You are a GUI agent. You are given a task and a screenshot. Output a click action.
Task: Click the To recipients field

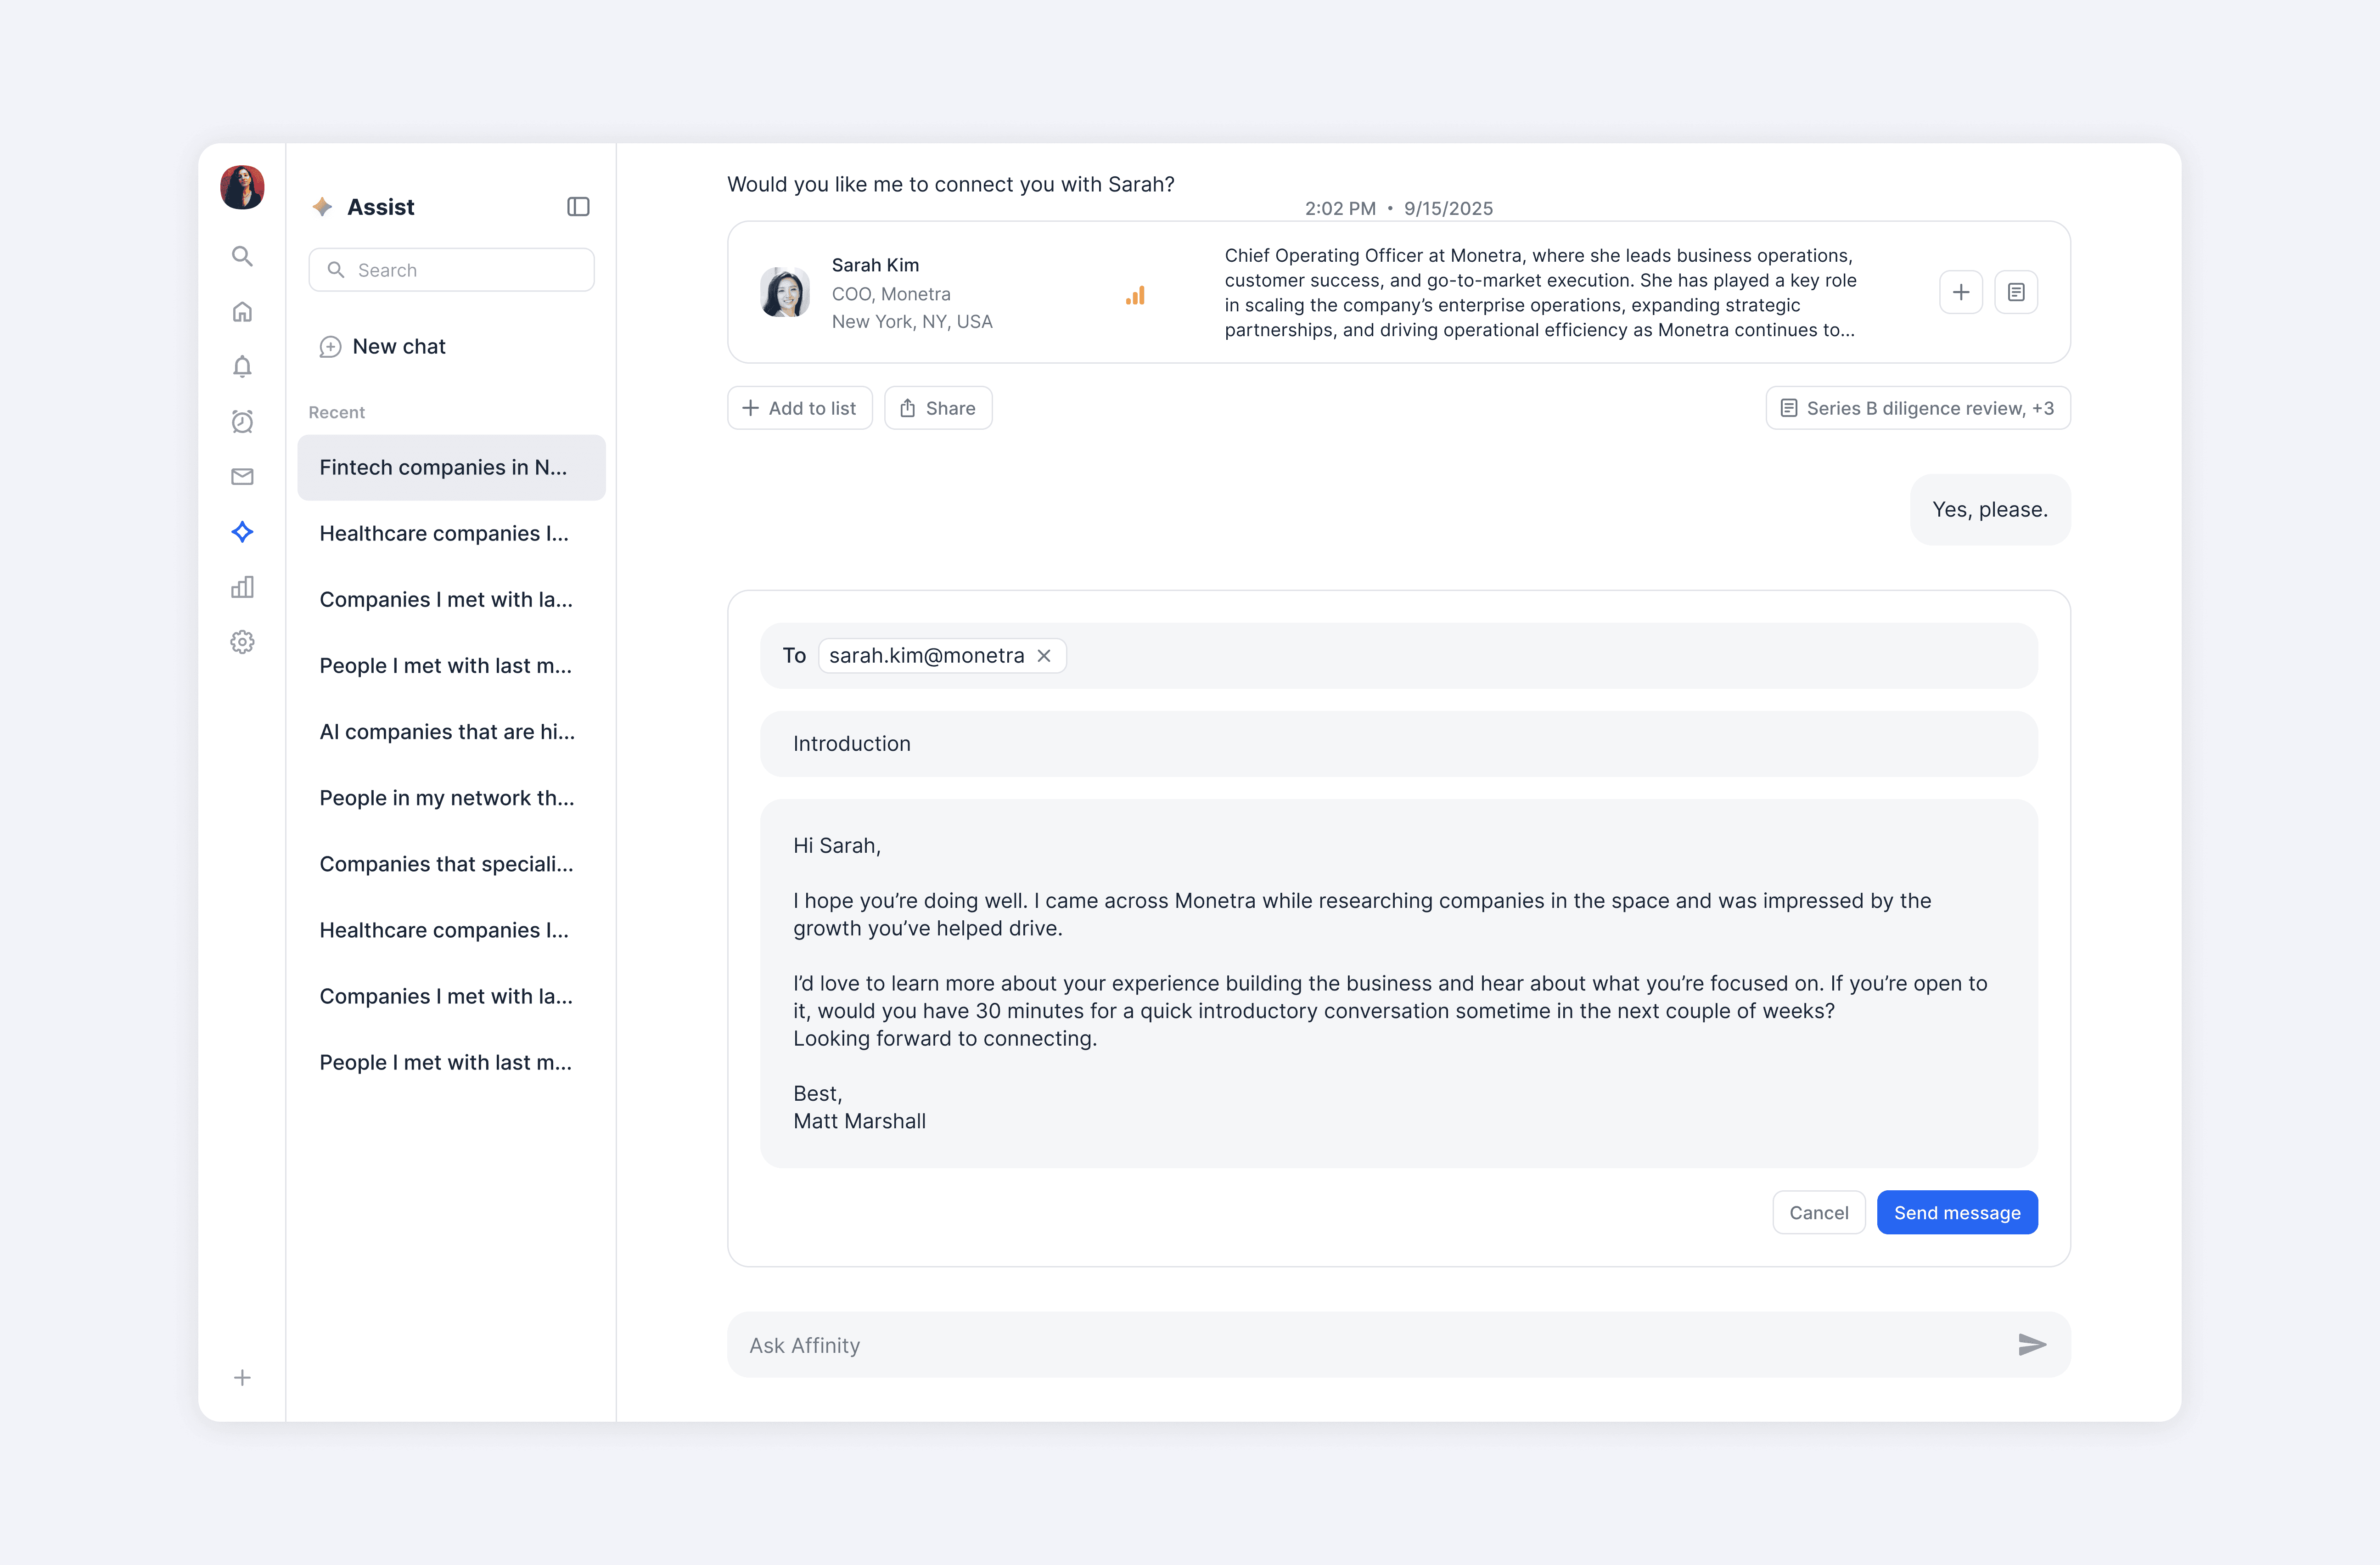coord(1398,656)
